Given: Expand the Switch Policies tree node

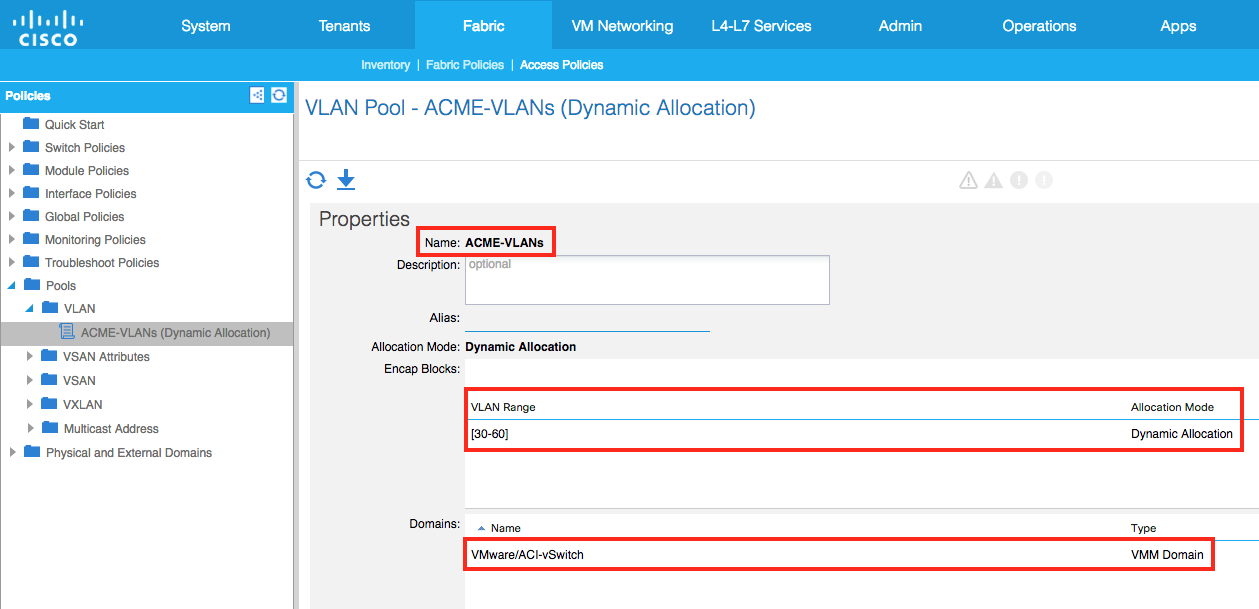Looking at the screenshot, I should [12, 147].
